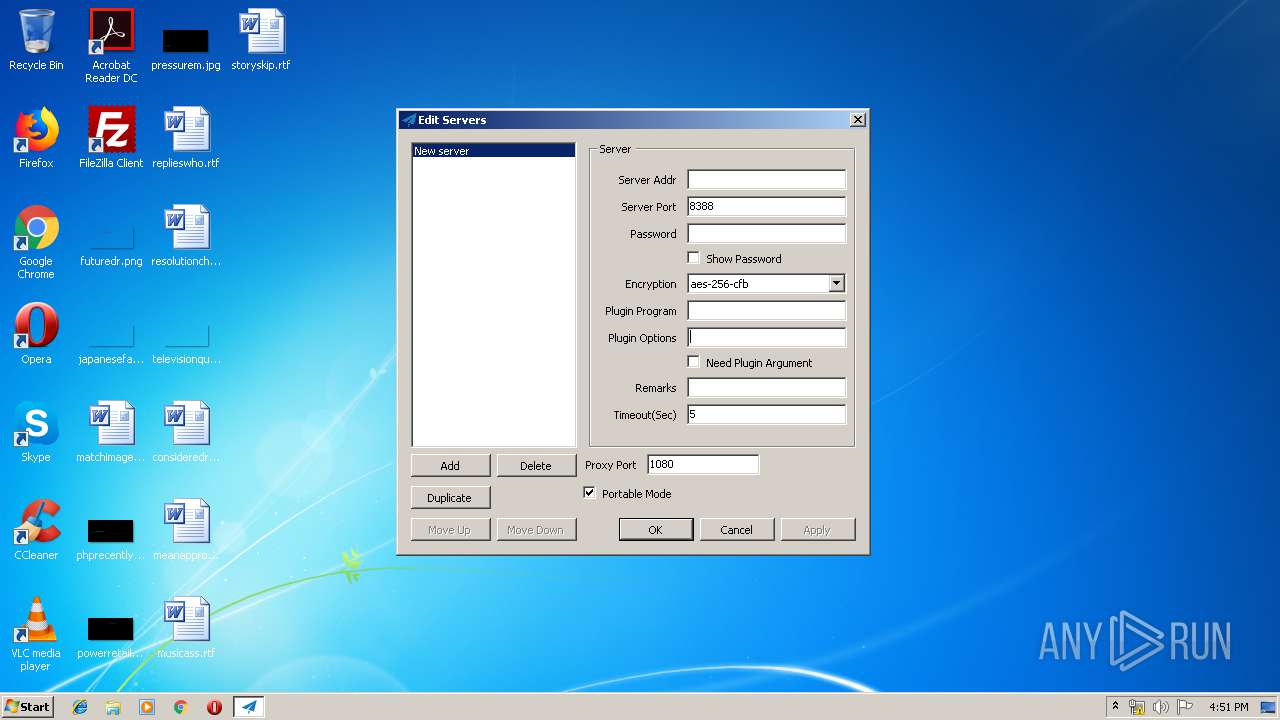Viewport: 1280px width, 720px height.
Task: Click the taskbar clock 4:51 PM
Action: point(1228,707)
